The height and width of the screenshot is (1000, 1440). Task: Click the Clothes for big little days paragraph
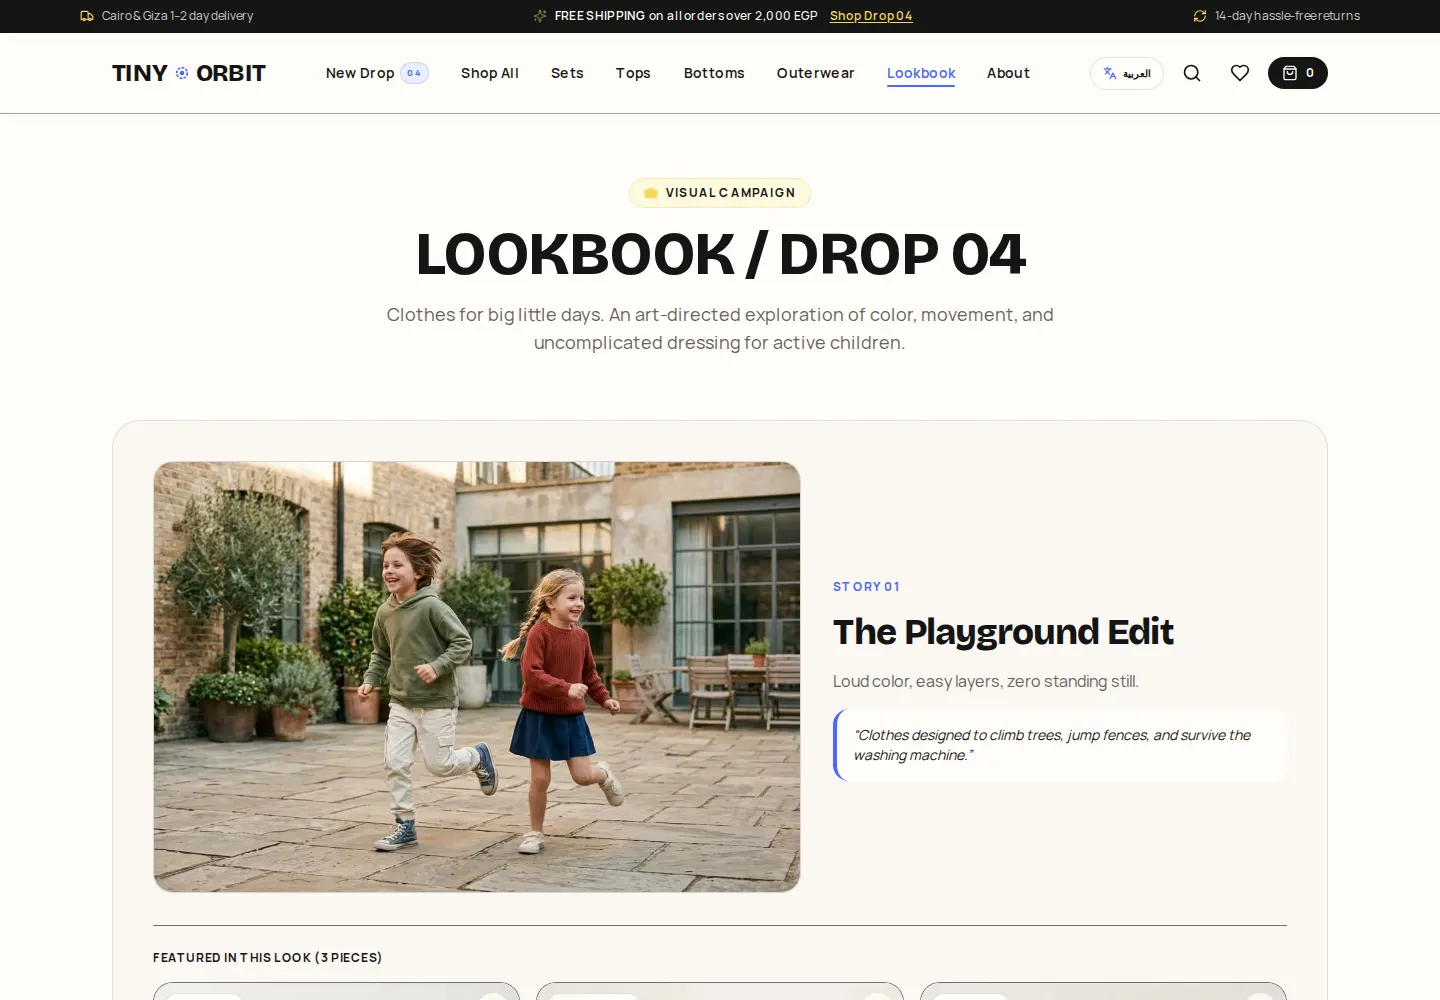(720, 329)
